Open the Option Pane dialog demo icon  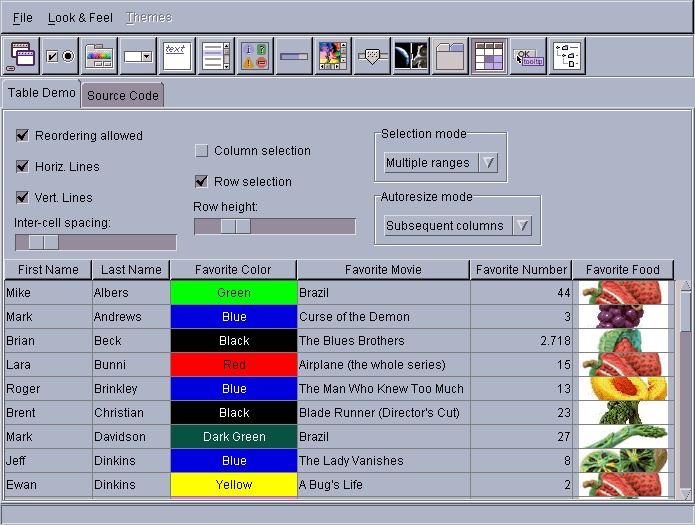[x=255, y=56]
